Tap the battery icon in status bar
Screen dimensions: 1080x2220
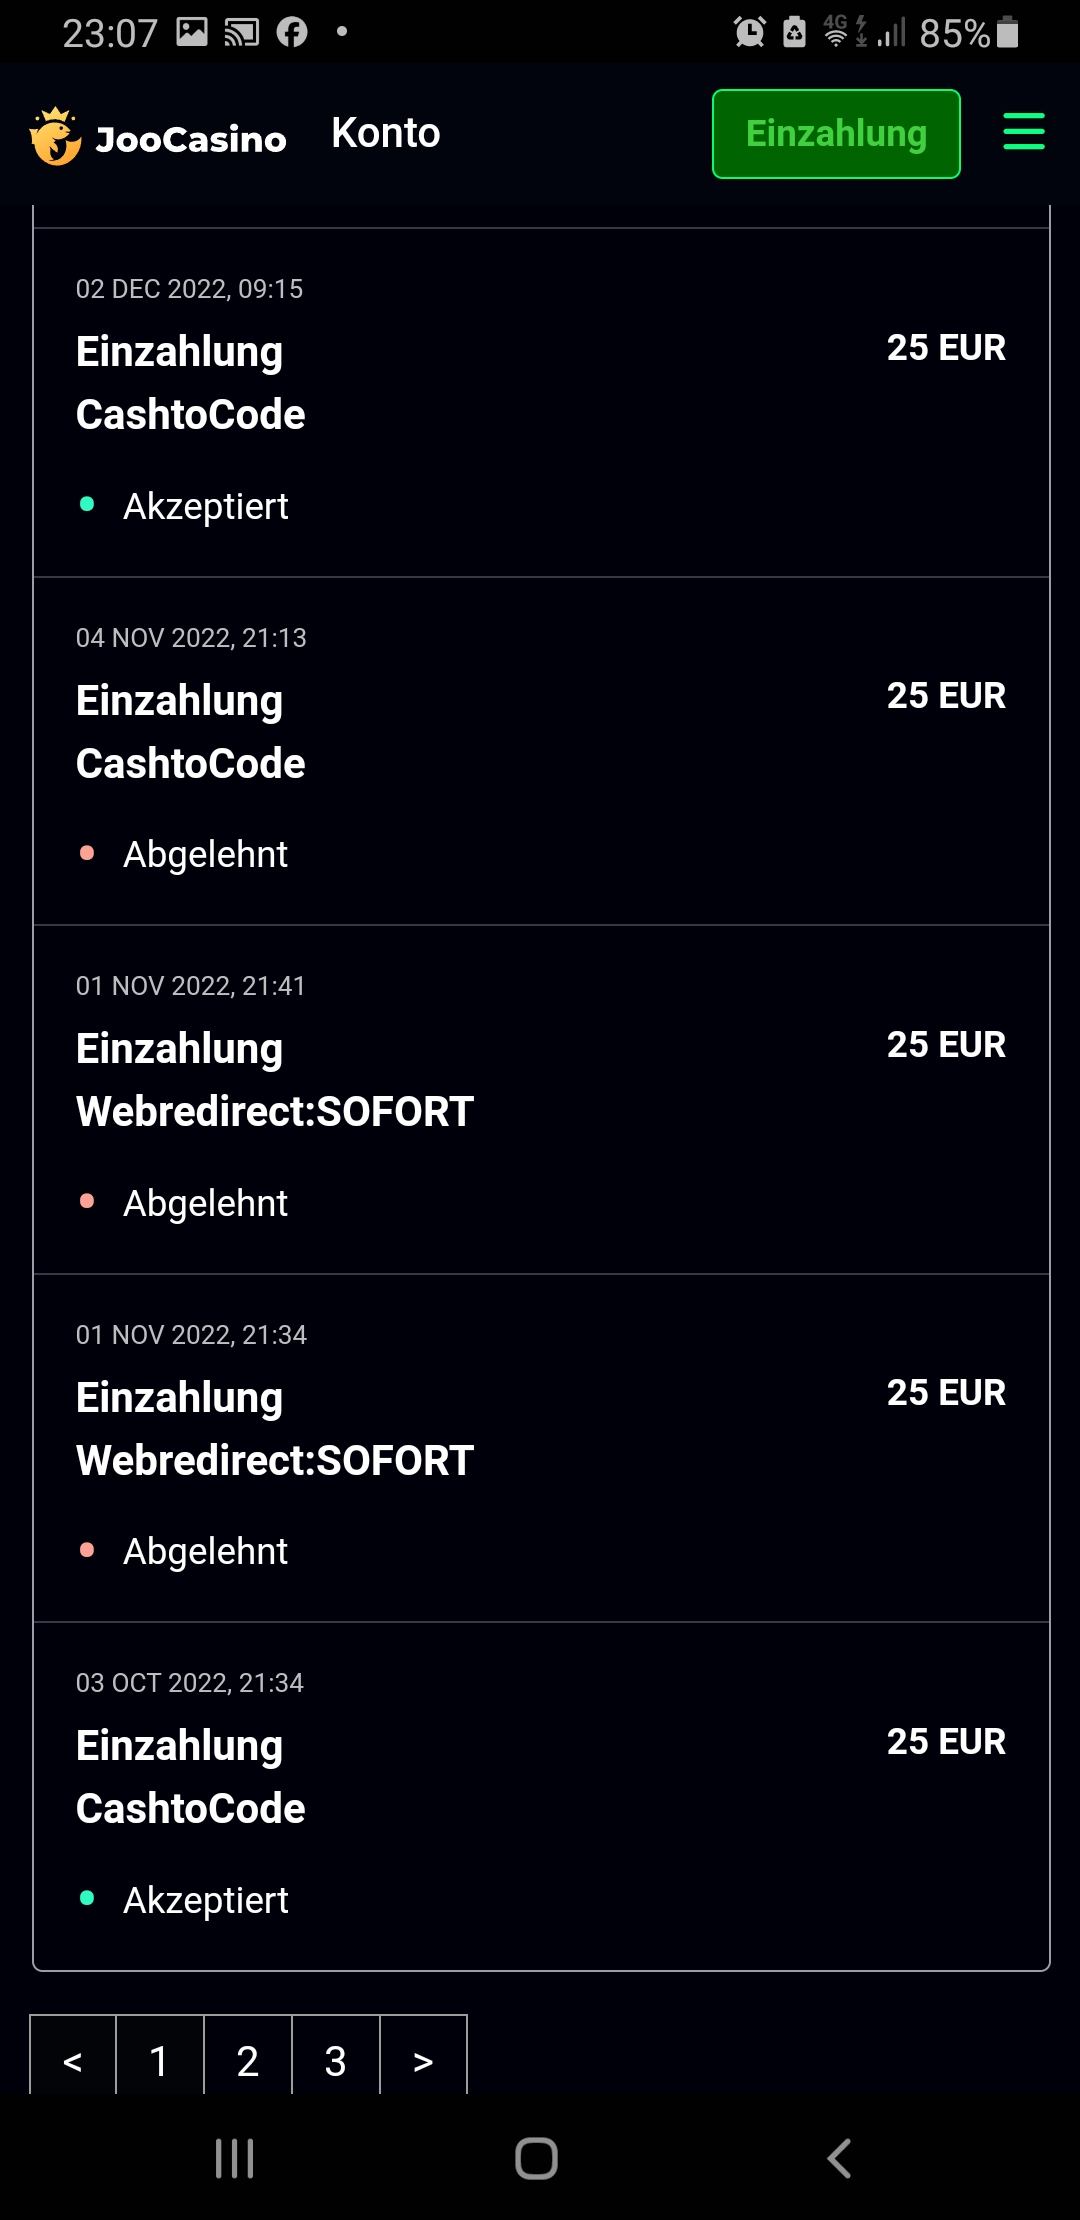[x=1008, y=33]
